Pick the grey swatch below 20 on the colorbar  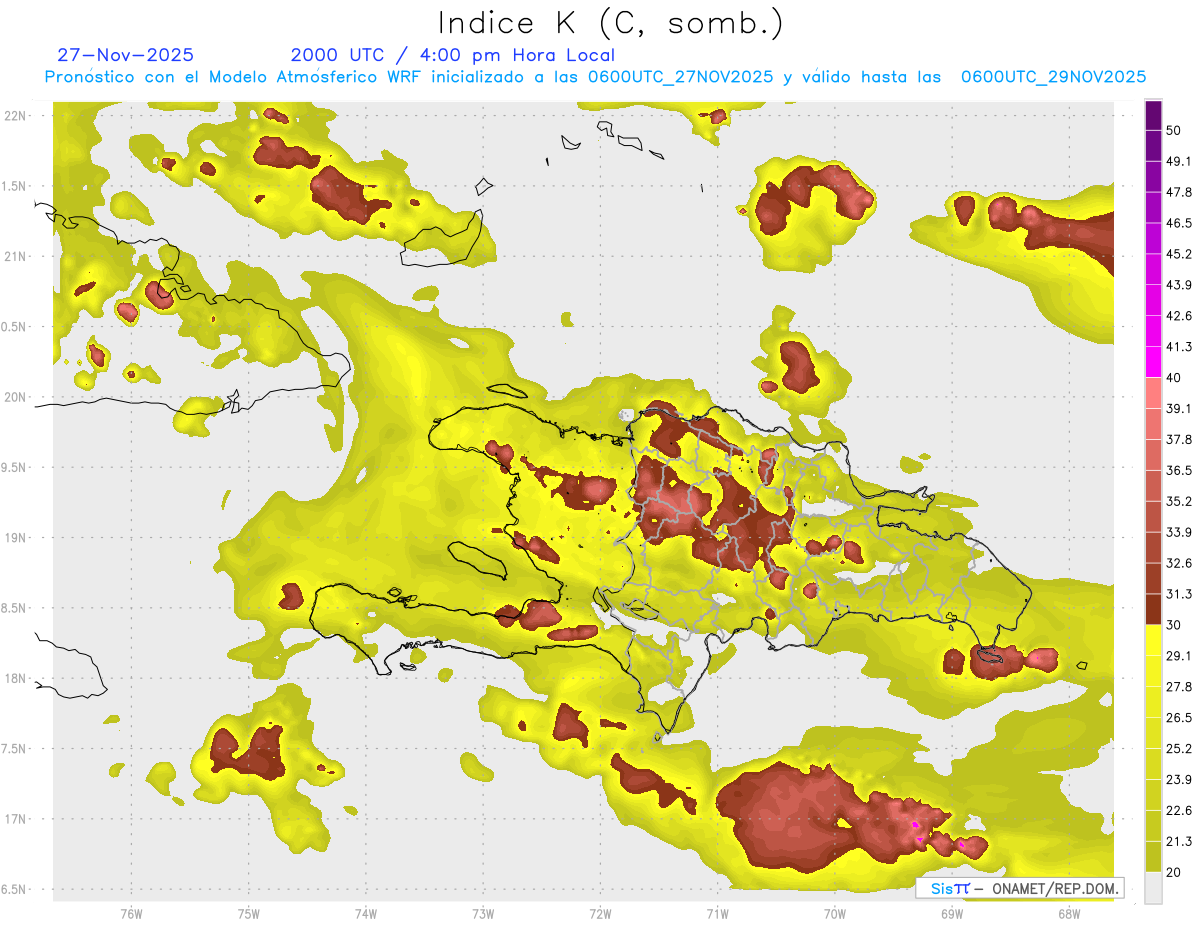click(1153, 888)
